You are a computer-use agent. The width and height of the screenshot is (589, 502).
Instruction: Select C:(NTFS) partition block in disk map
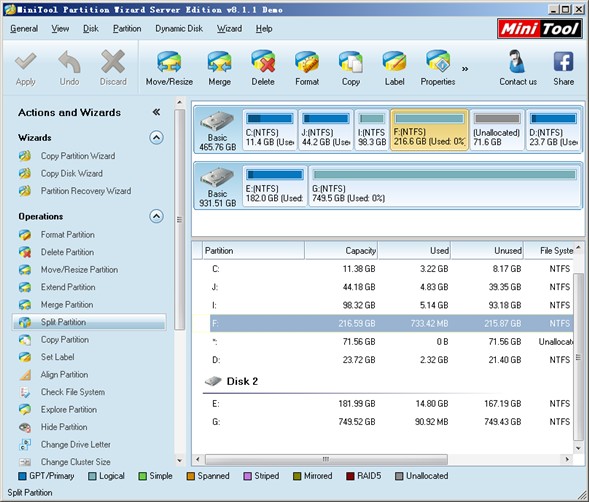[x=270, y=130]
